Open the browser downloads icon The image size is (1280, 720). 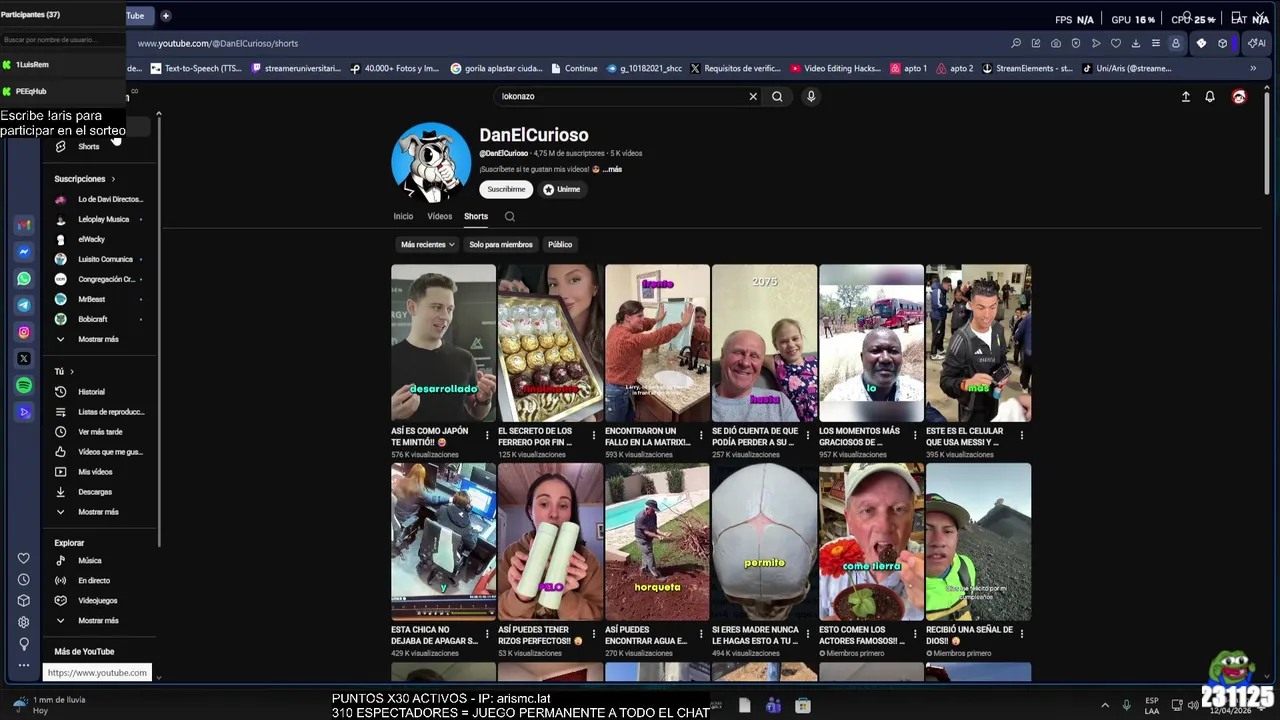[1136, 43]
